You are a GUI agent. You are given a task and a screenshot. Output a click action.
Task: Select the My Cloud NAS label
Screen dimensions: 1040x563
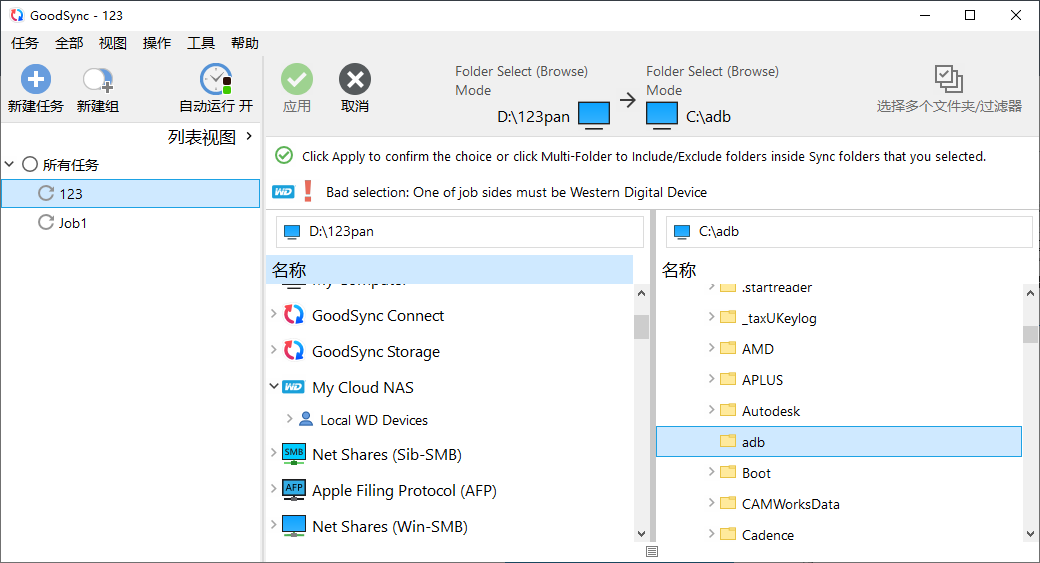click(363, 387)
